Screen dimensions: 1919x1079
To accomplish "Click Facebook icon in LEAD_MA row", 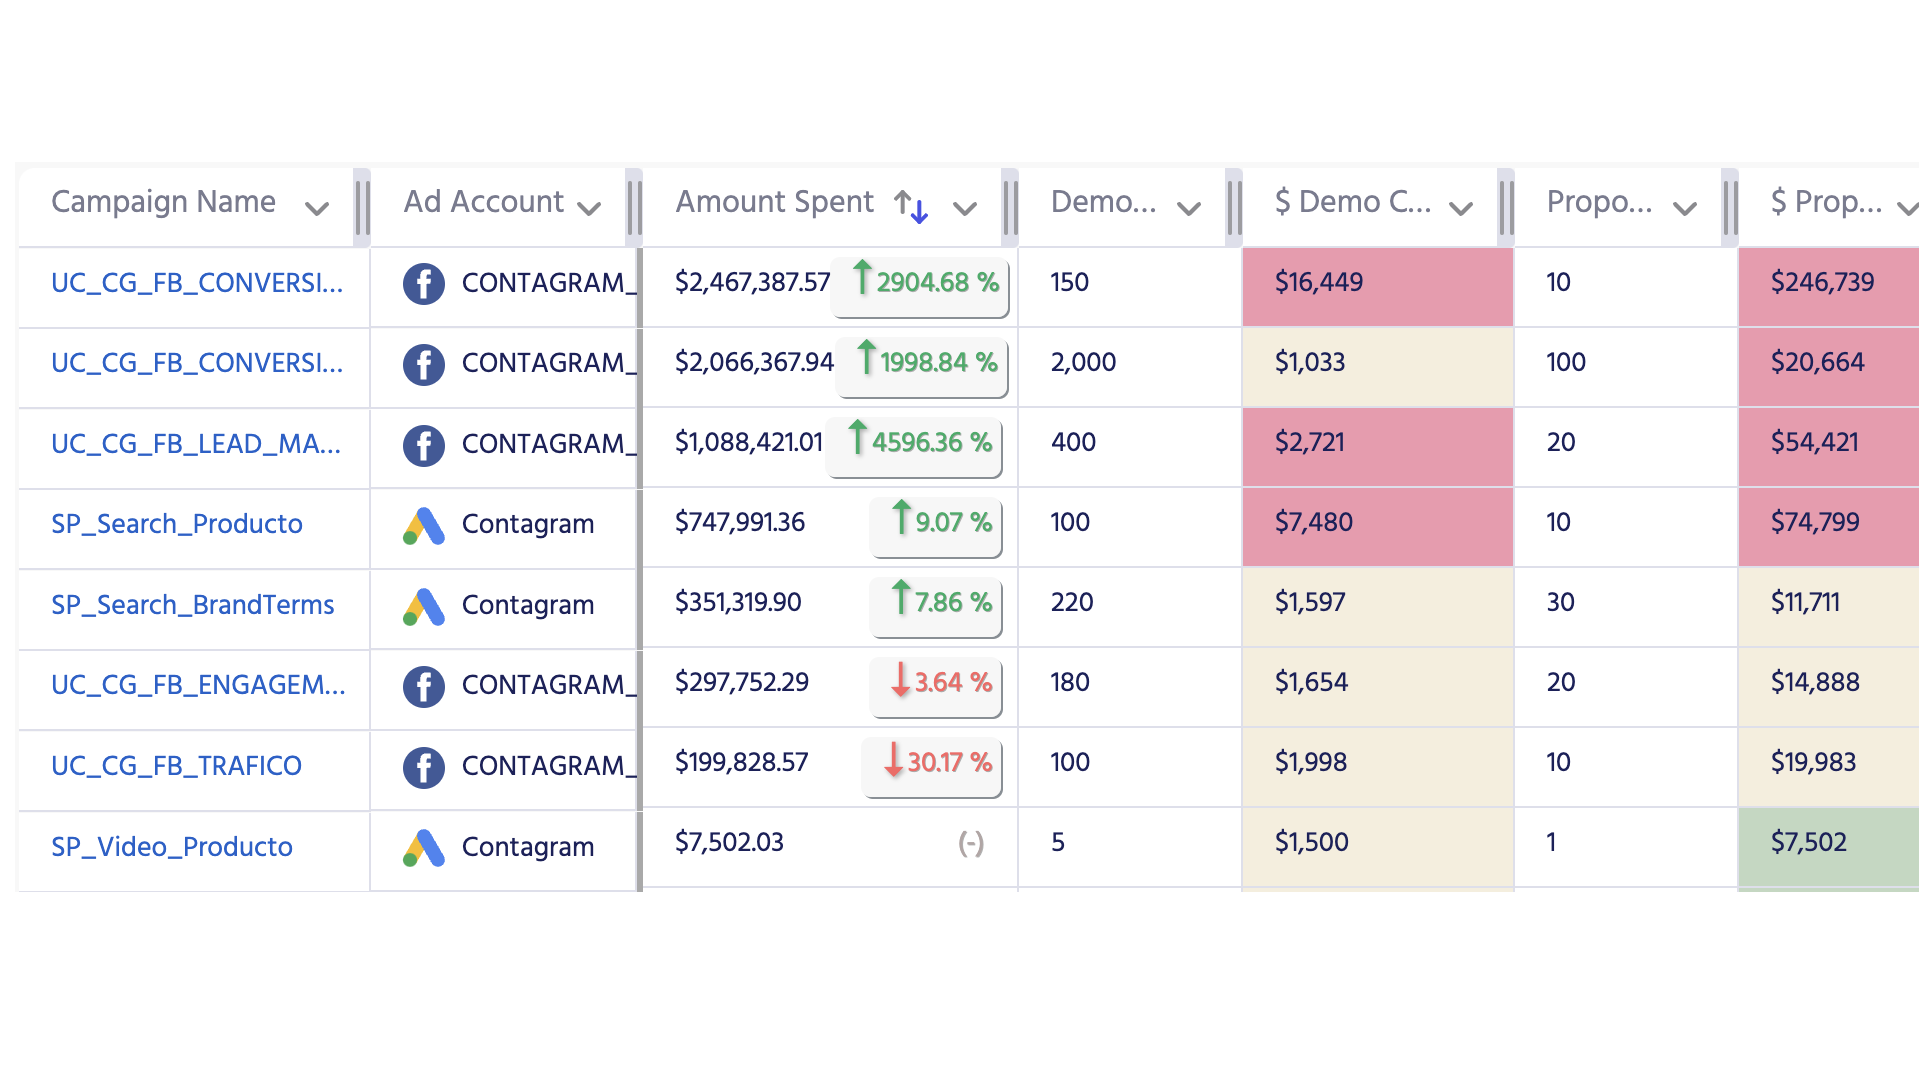I will click(423, 445).
